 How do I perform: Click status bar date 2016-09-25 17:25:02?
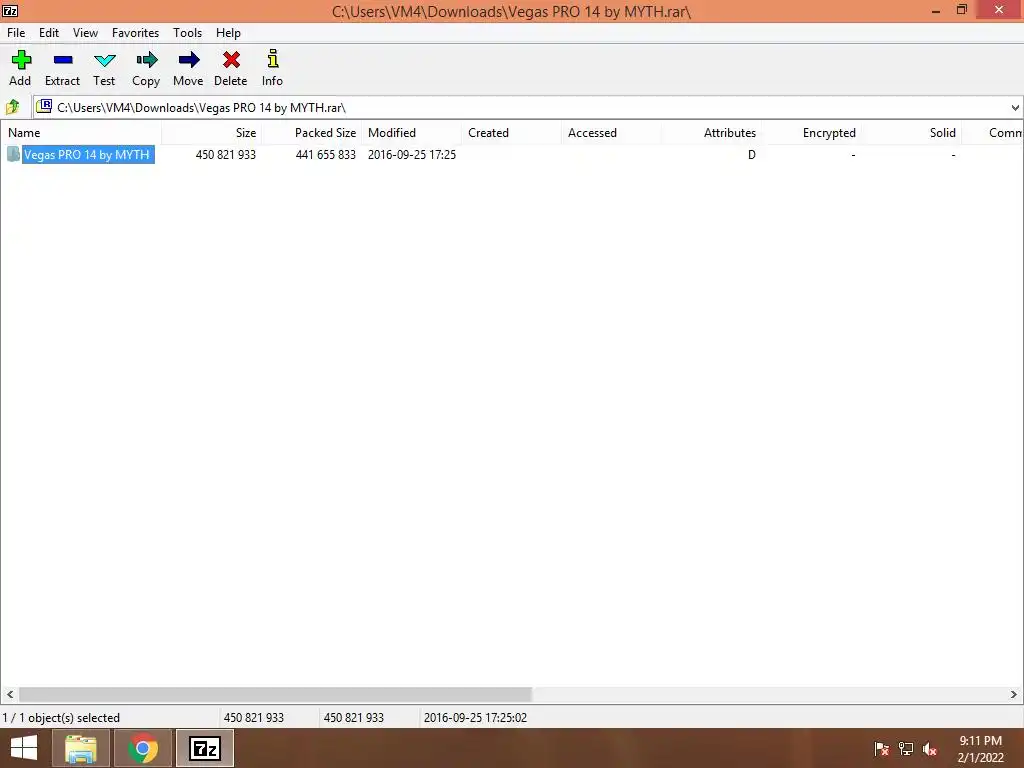pyautogui.click(x=475, y=718)
